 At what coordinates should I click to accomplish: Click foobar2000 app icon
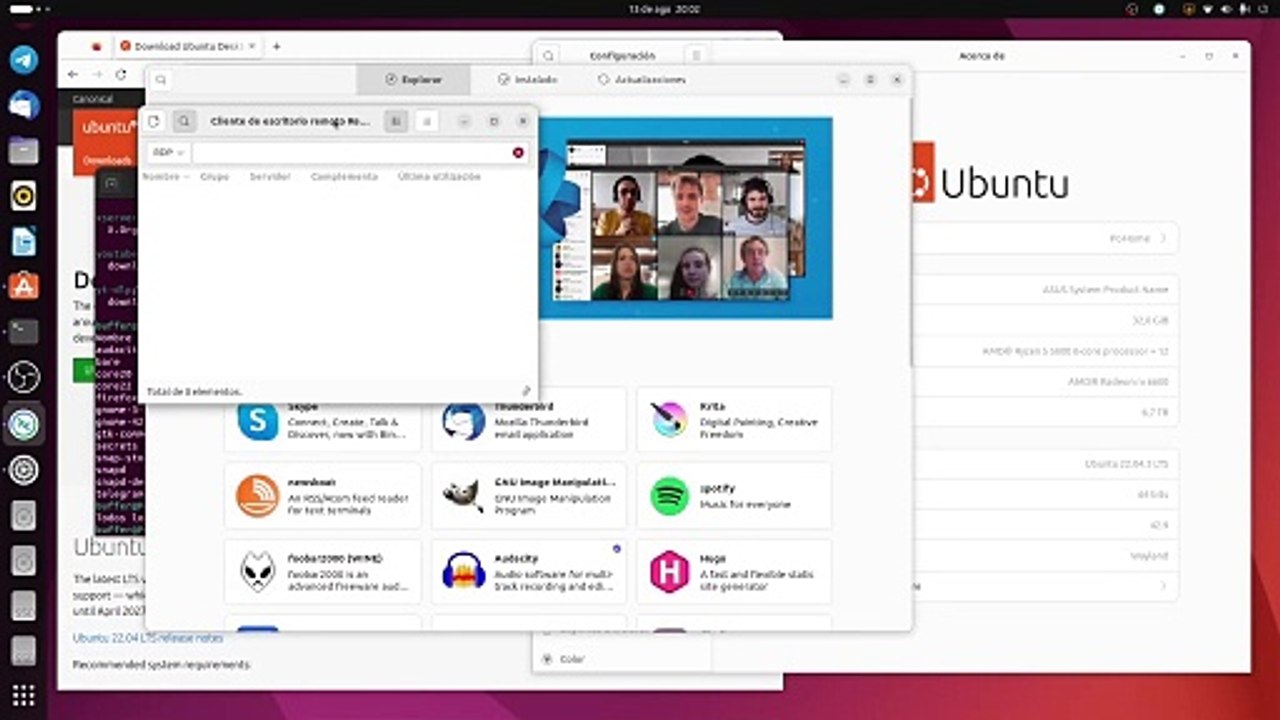(x=258, y=571)
